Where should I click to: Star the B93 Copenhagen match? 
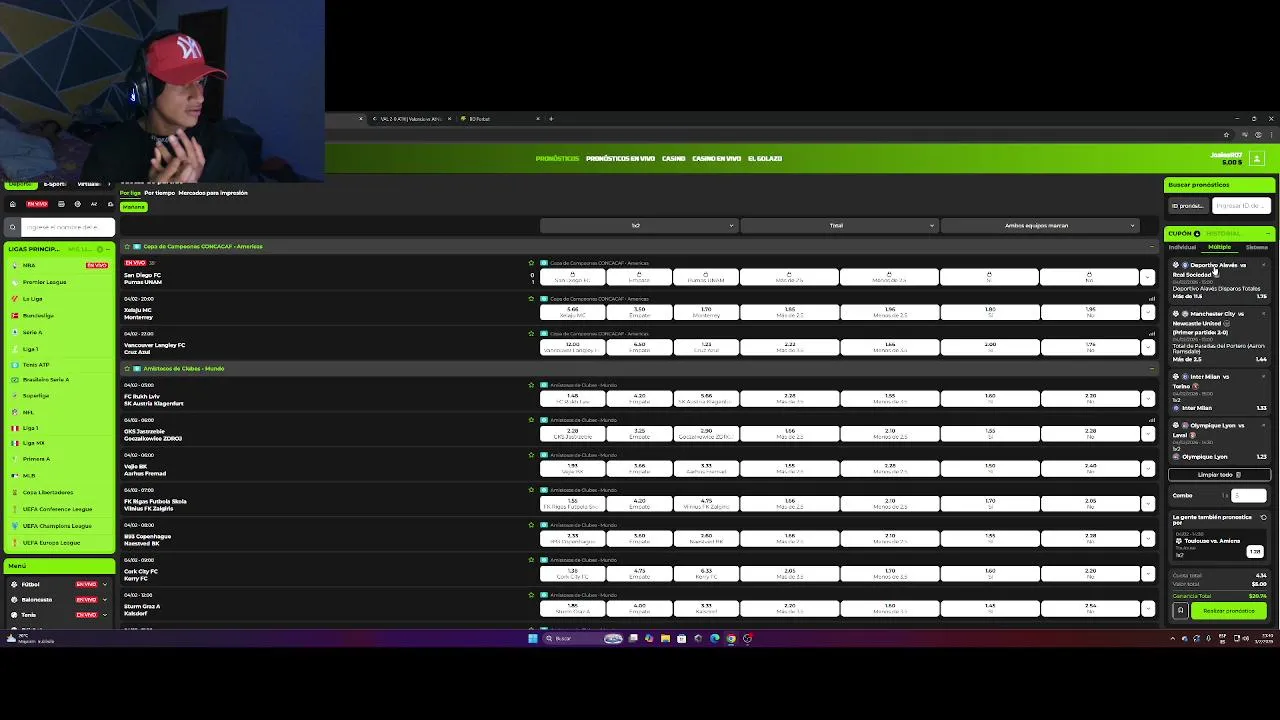click(x=532, y=525)
